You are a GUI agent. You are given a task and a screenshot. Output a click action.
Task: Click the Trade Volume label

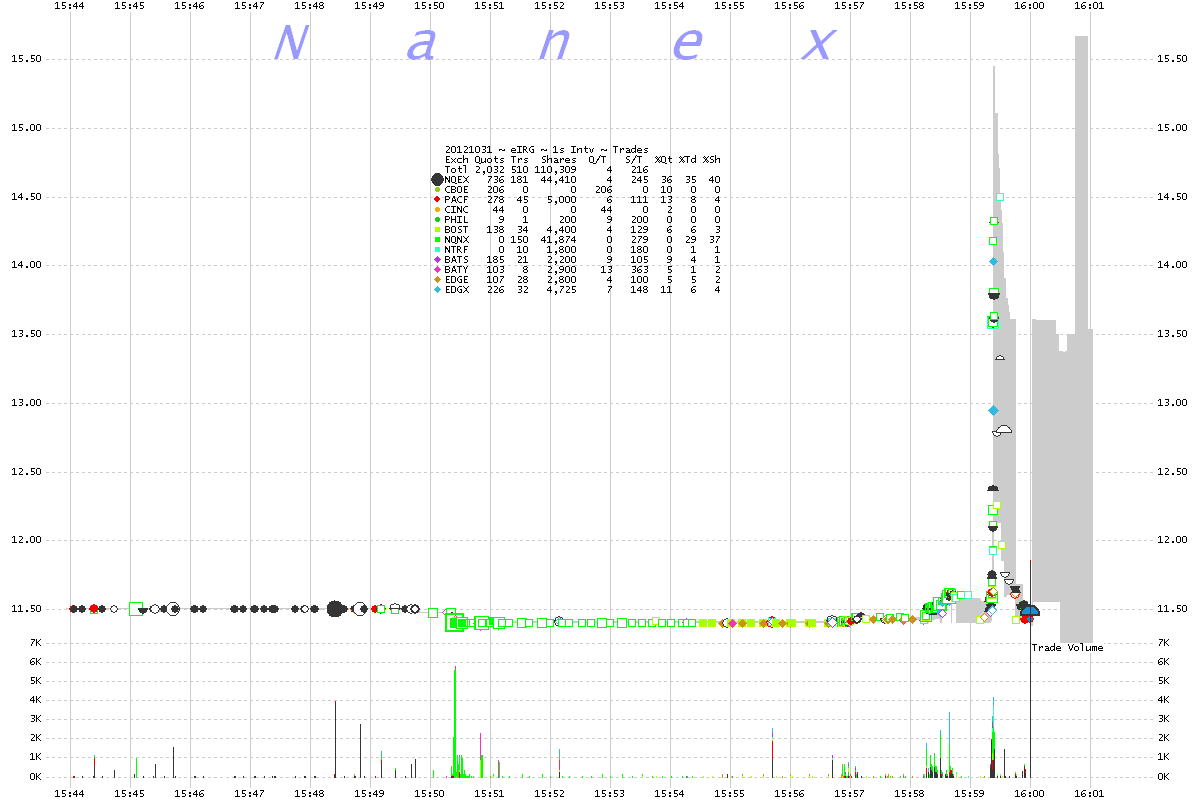pos(1068,648)
